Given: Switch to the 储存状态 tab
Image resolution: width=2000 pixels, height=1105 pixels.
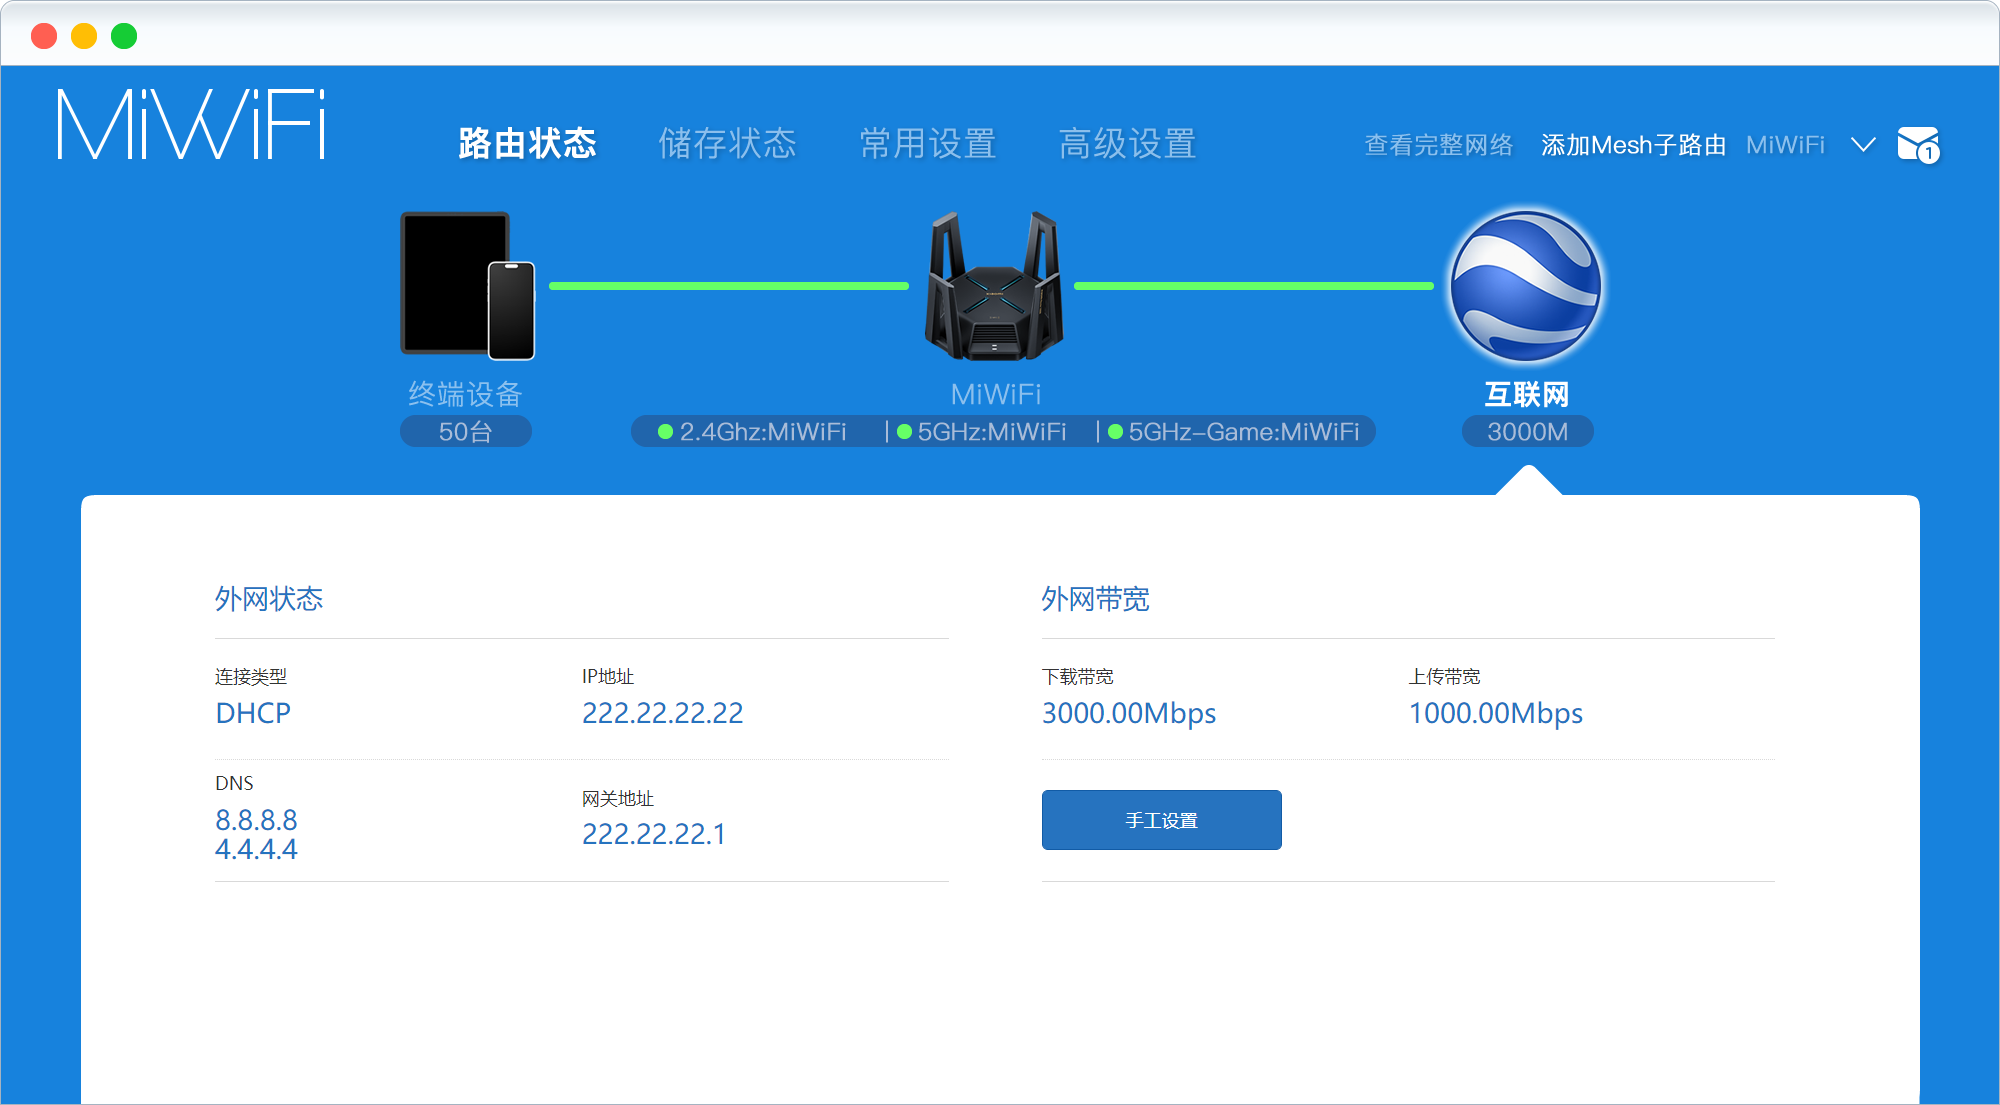Looking at the screenshot, I should [x=727, y=144].
